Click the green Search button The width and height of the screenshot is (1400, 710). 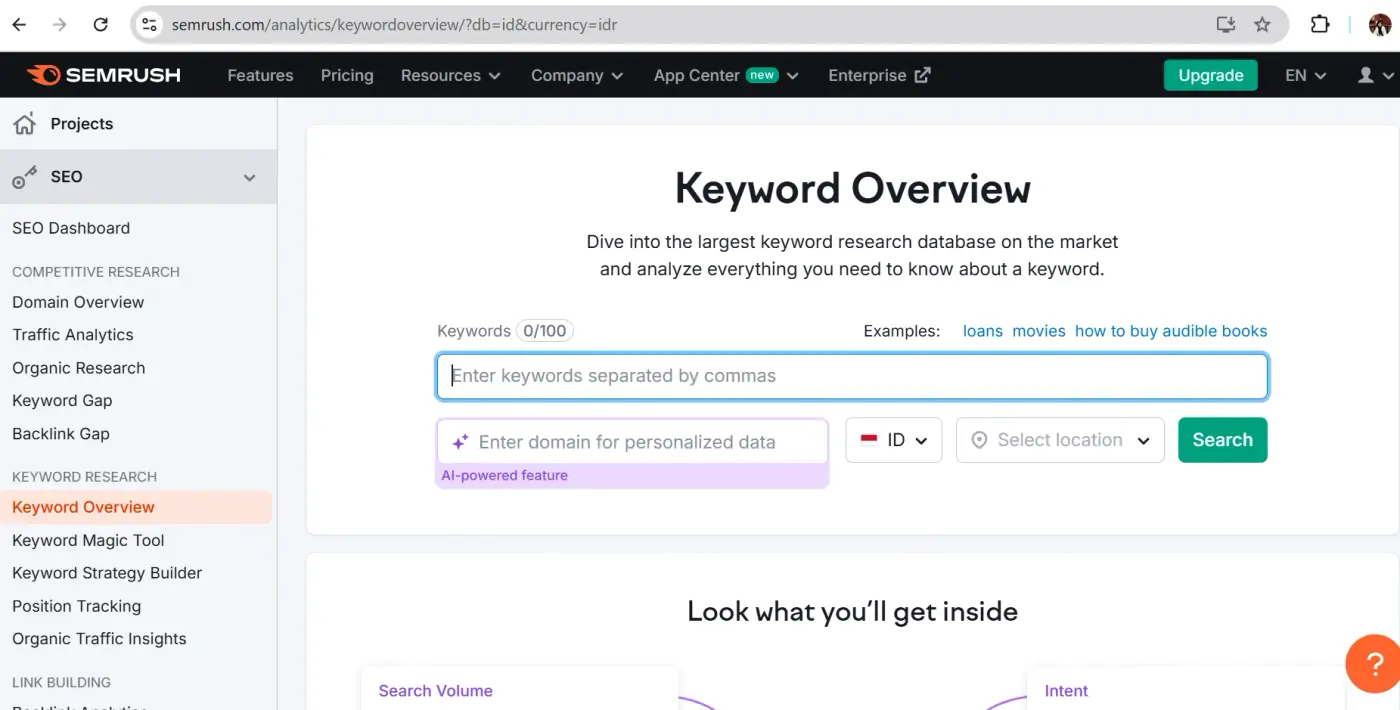[1222, 440]
